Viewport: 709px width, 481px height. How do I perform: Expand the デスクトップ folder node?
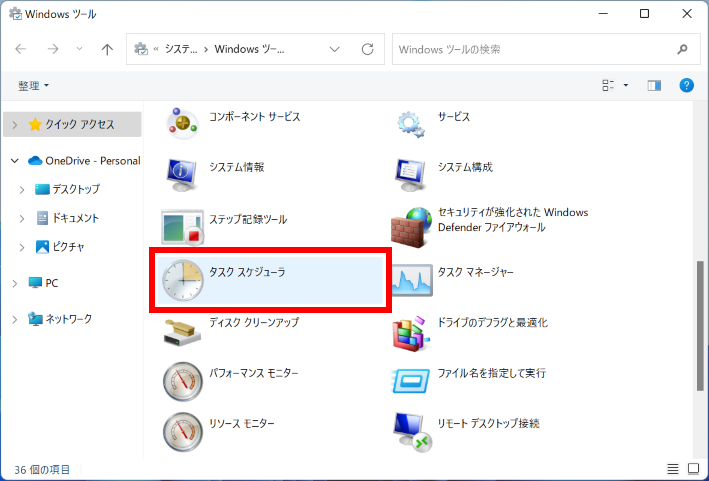coord(22,189)
